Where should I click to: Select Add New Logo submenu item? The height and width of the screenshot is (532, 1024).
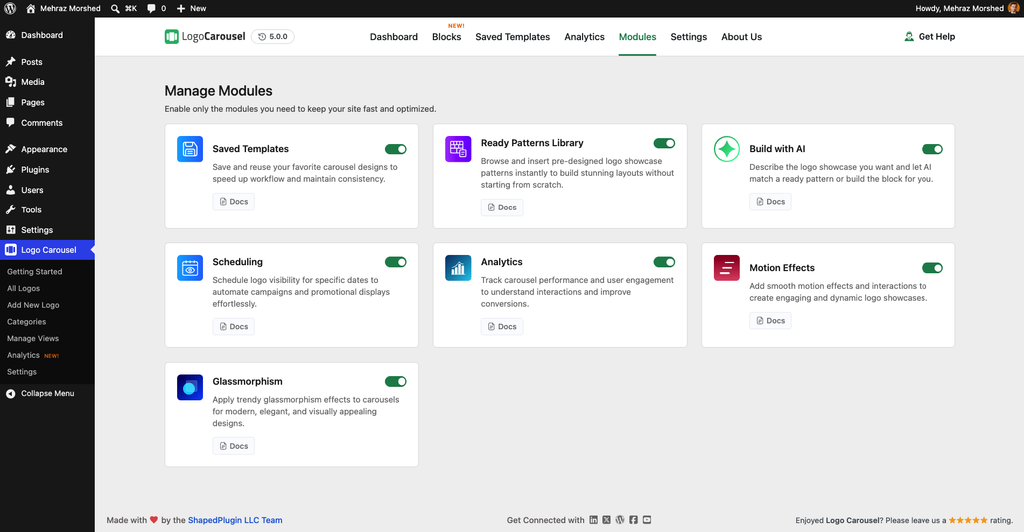(33, 305)
